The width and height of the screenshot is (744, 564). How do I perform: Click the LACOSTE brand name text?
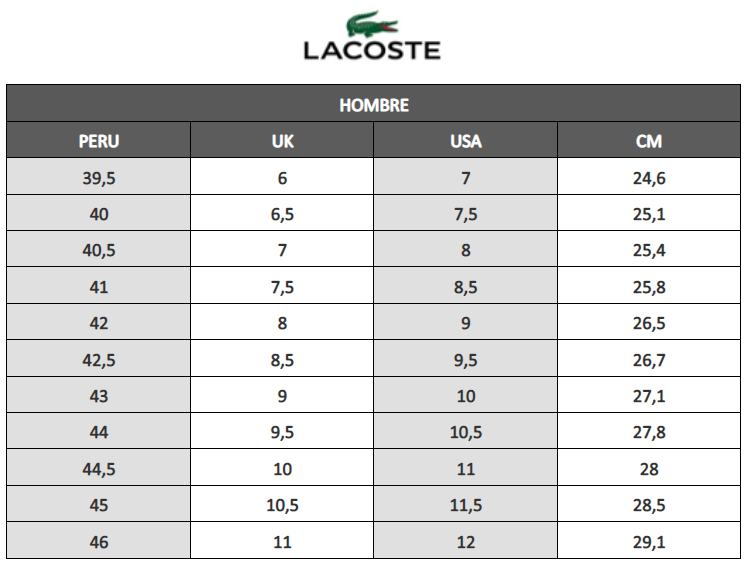click(372, 50)
